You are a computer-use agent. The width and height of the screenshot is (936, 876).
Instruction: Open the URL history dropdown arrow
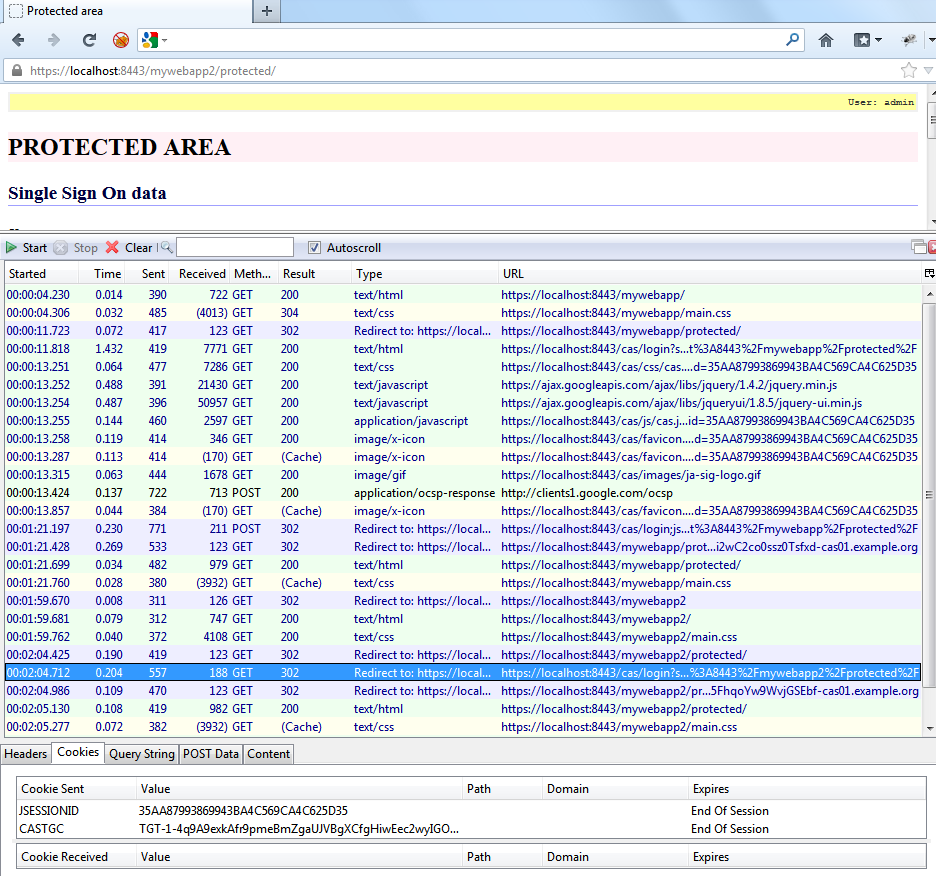click(x=928, y=70)
